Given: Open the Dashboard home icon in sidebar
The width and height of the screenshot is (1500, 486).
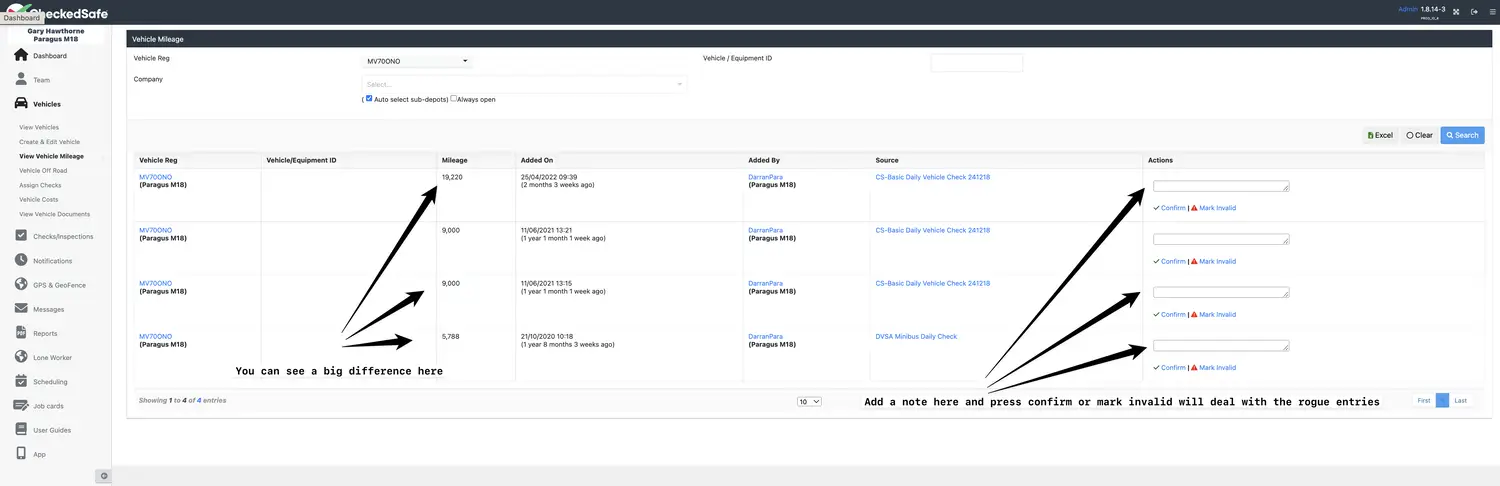Looking at the screenshot, I should tap(21, 55).
